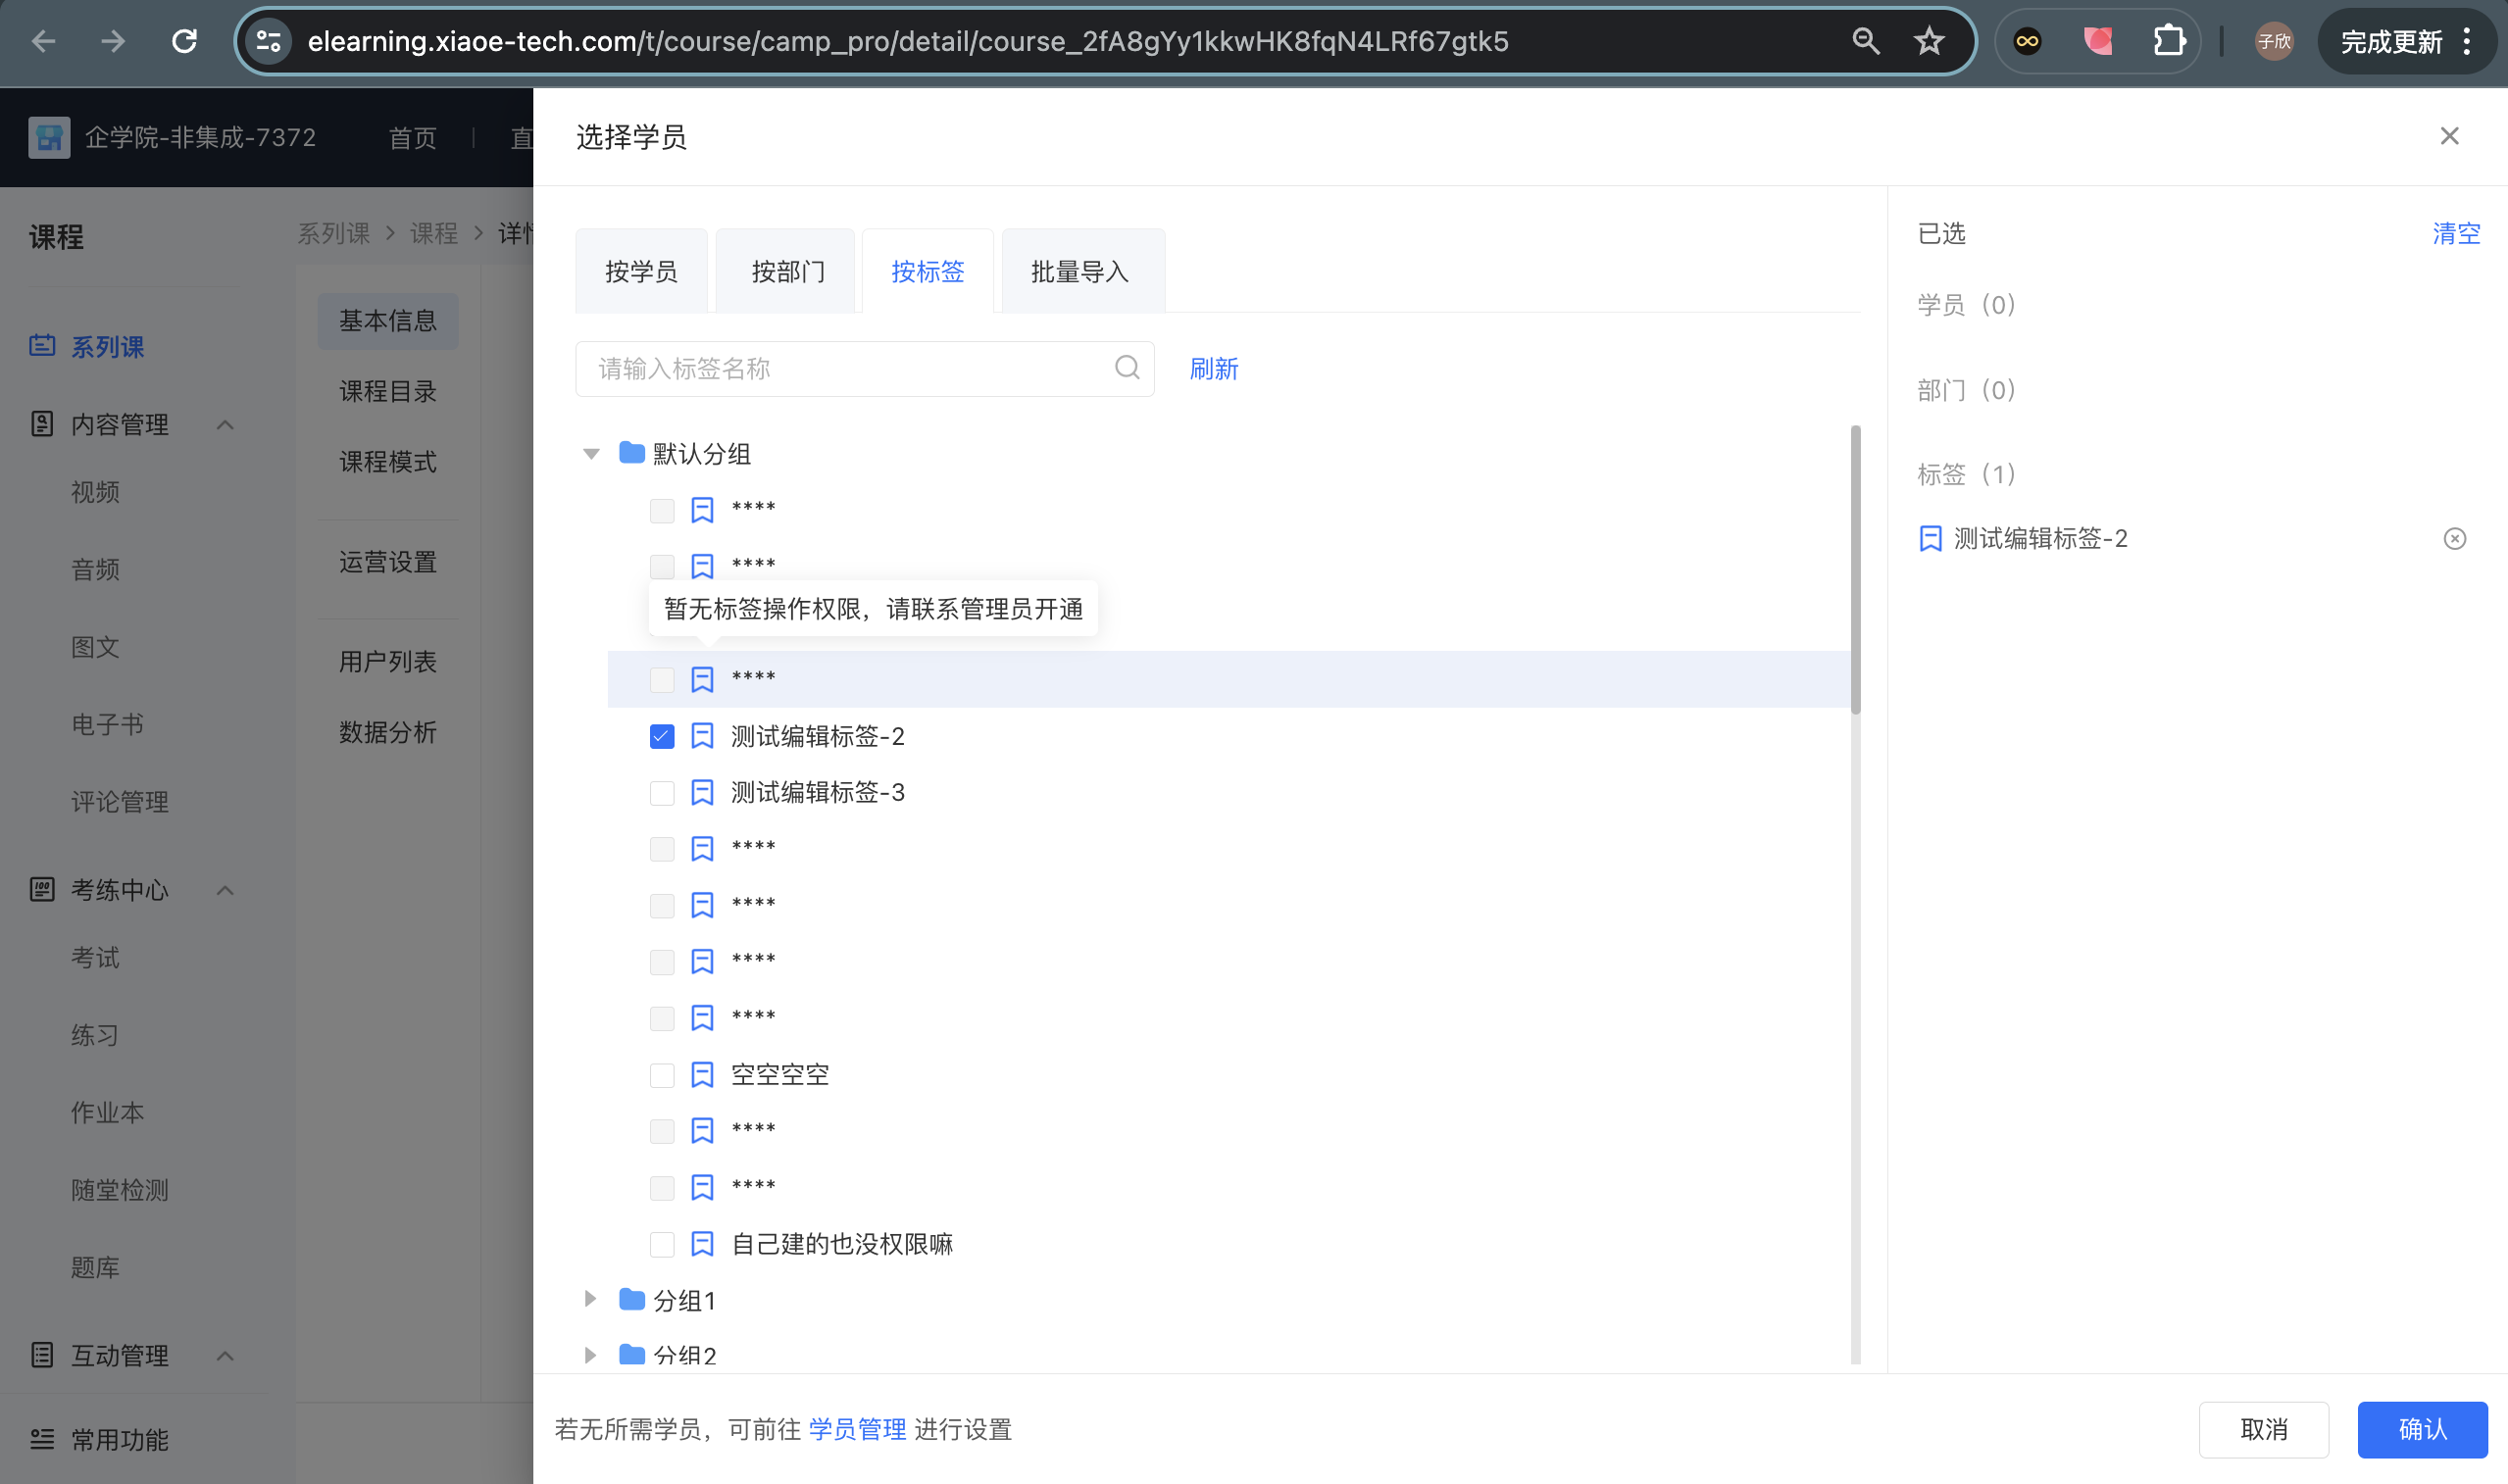Open the browser profile avatar
The width and height of the screenshot is (2508, 1484).
tap(2273, 41)
